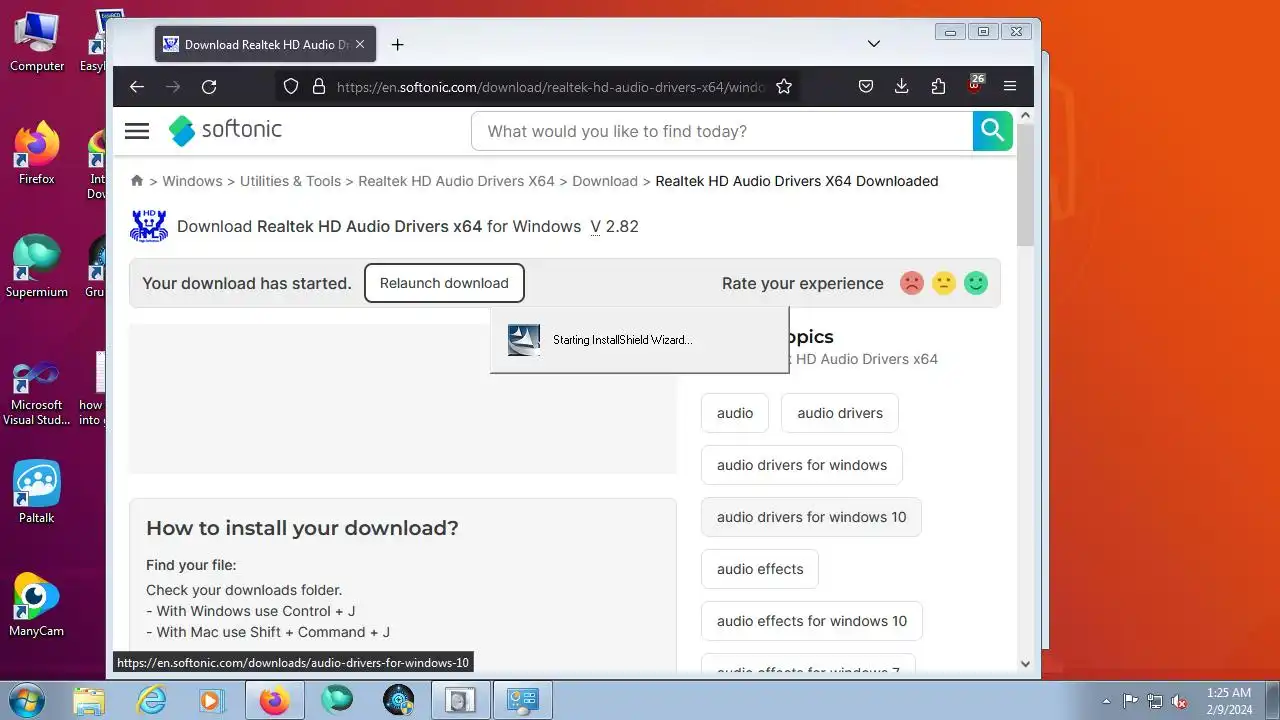Click 'Starting InstallShield Wizard...' text
The width and height of the screenshot is (1280, 720).
click(x=622, y=340)
